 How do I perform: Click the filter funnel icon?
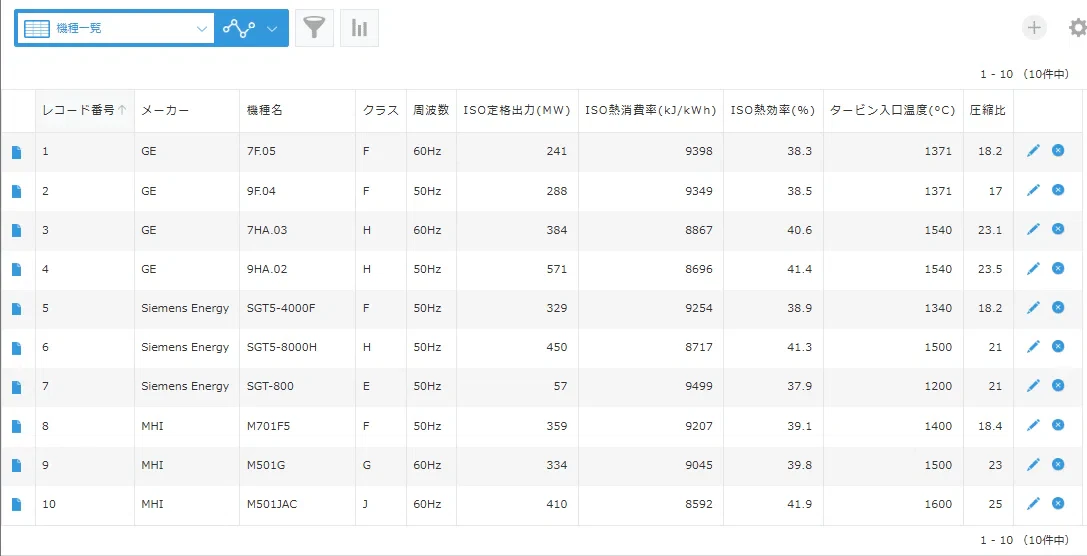coord(315,28)
